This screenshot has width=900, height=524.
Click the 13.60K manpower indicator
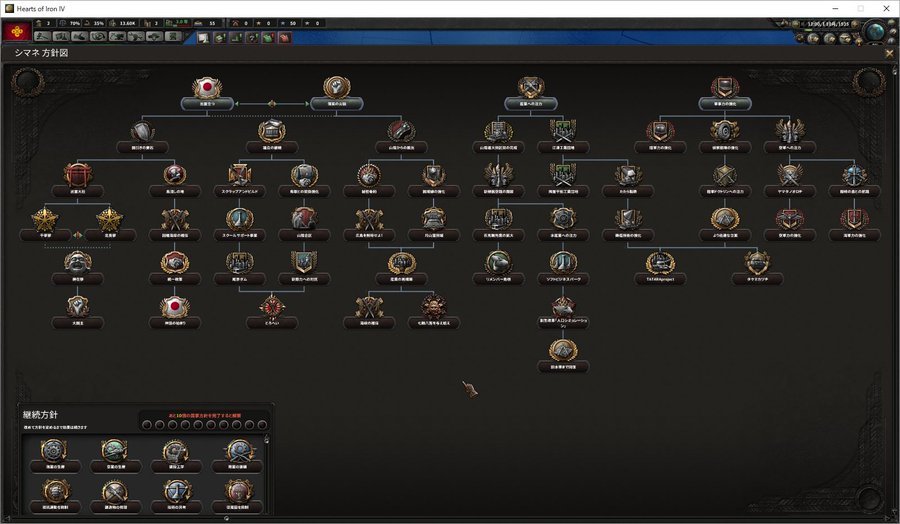pos(123,24)
